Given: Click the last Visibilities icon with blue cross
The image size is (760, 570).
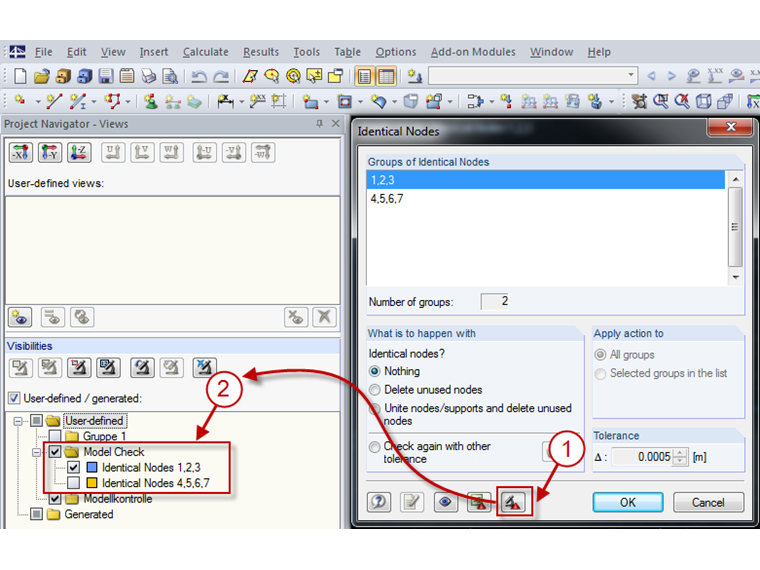Looking at the screenshot, I should pyautogui.click(x=204, y=368).
